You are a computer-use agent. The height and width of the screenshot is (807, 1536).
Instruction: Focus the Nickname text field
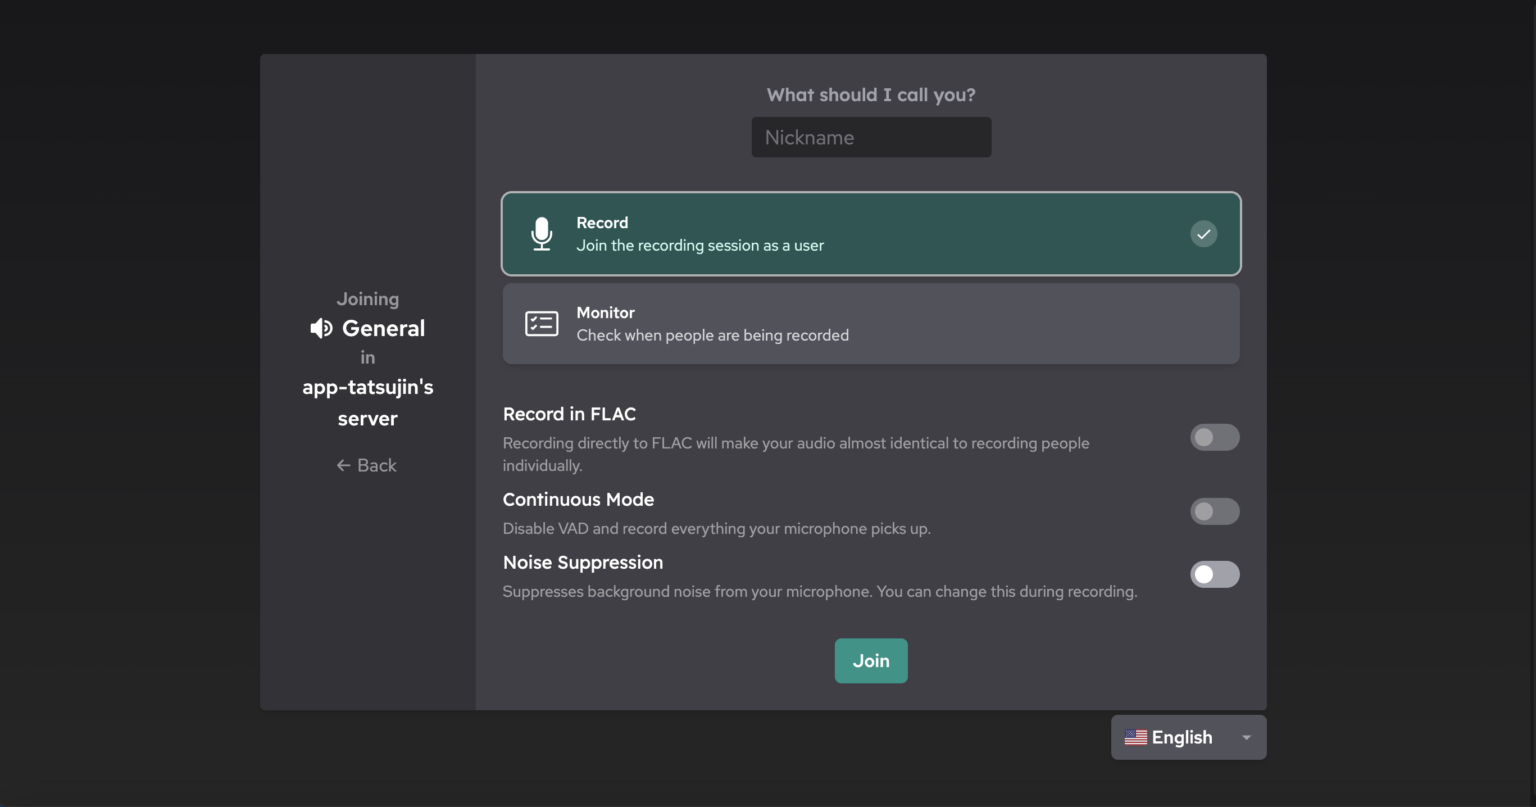point(871,137)
